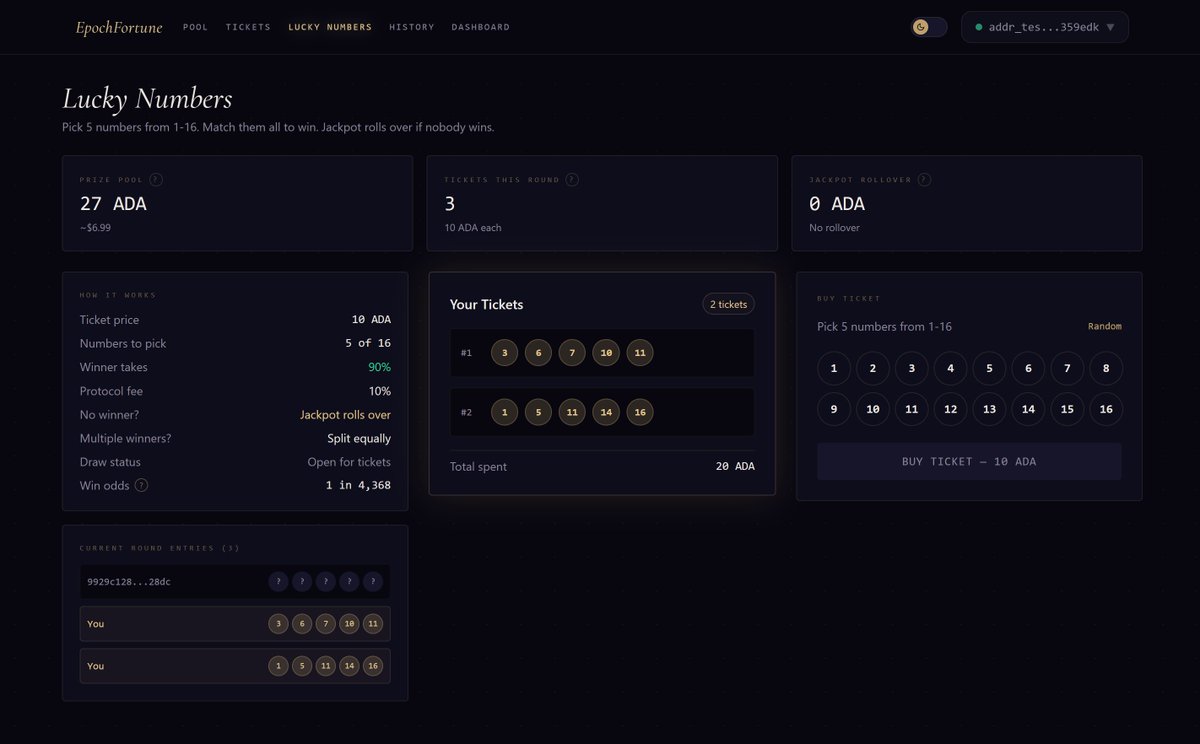Click the Split equally value
The width and height of the screenshot is (1200, 744).
(x=359, y=438)
